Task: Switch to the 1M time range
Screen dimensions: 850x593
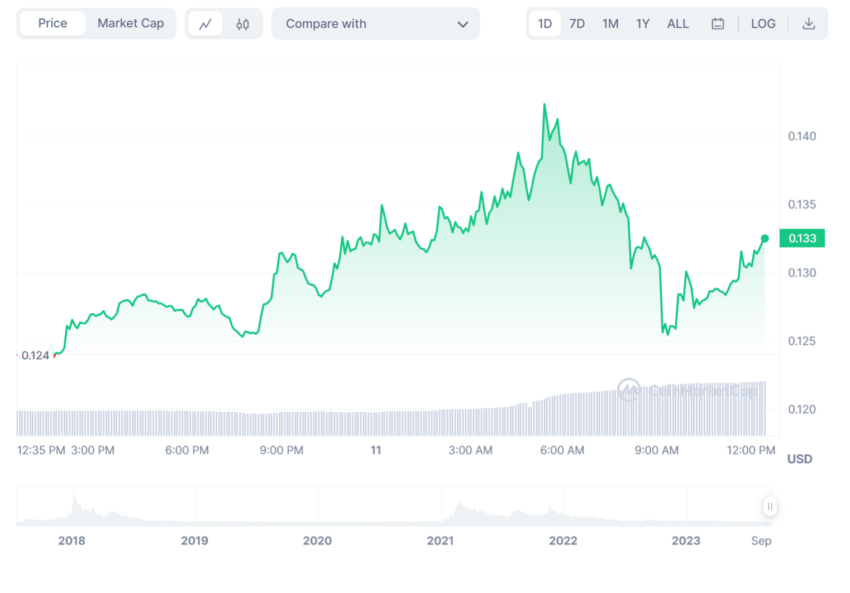Action: [x=610, y=24]
